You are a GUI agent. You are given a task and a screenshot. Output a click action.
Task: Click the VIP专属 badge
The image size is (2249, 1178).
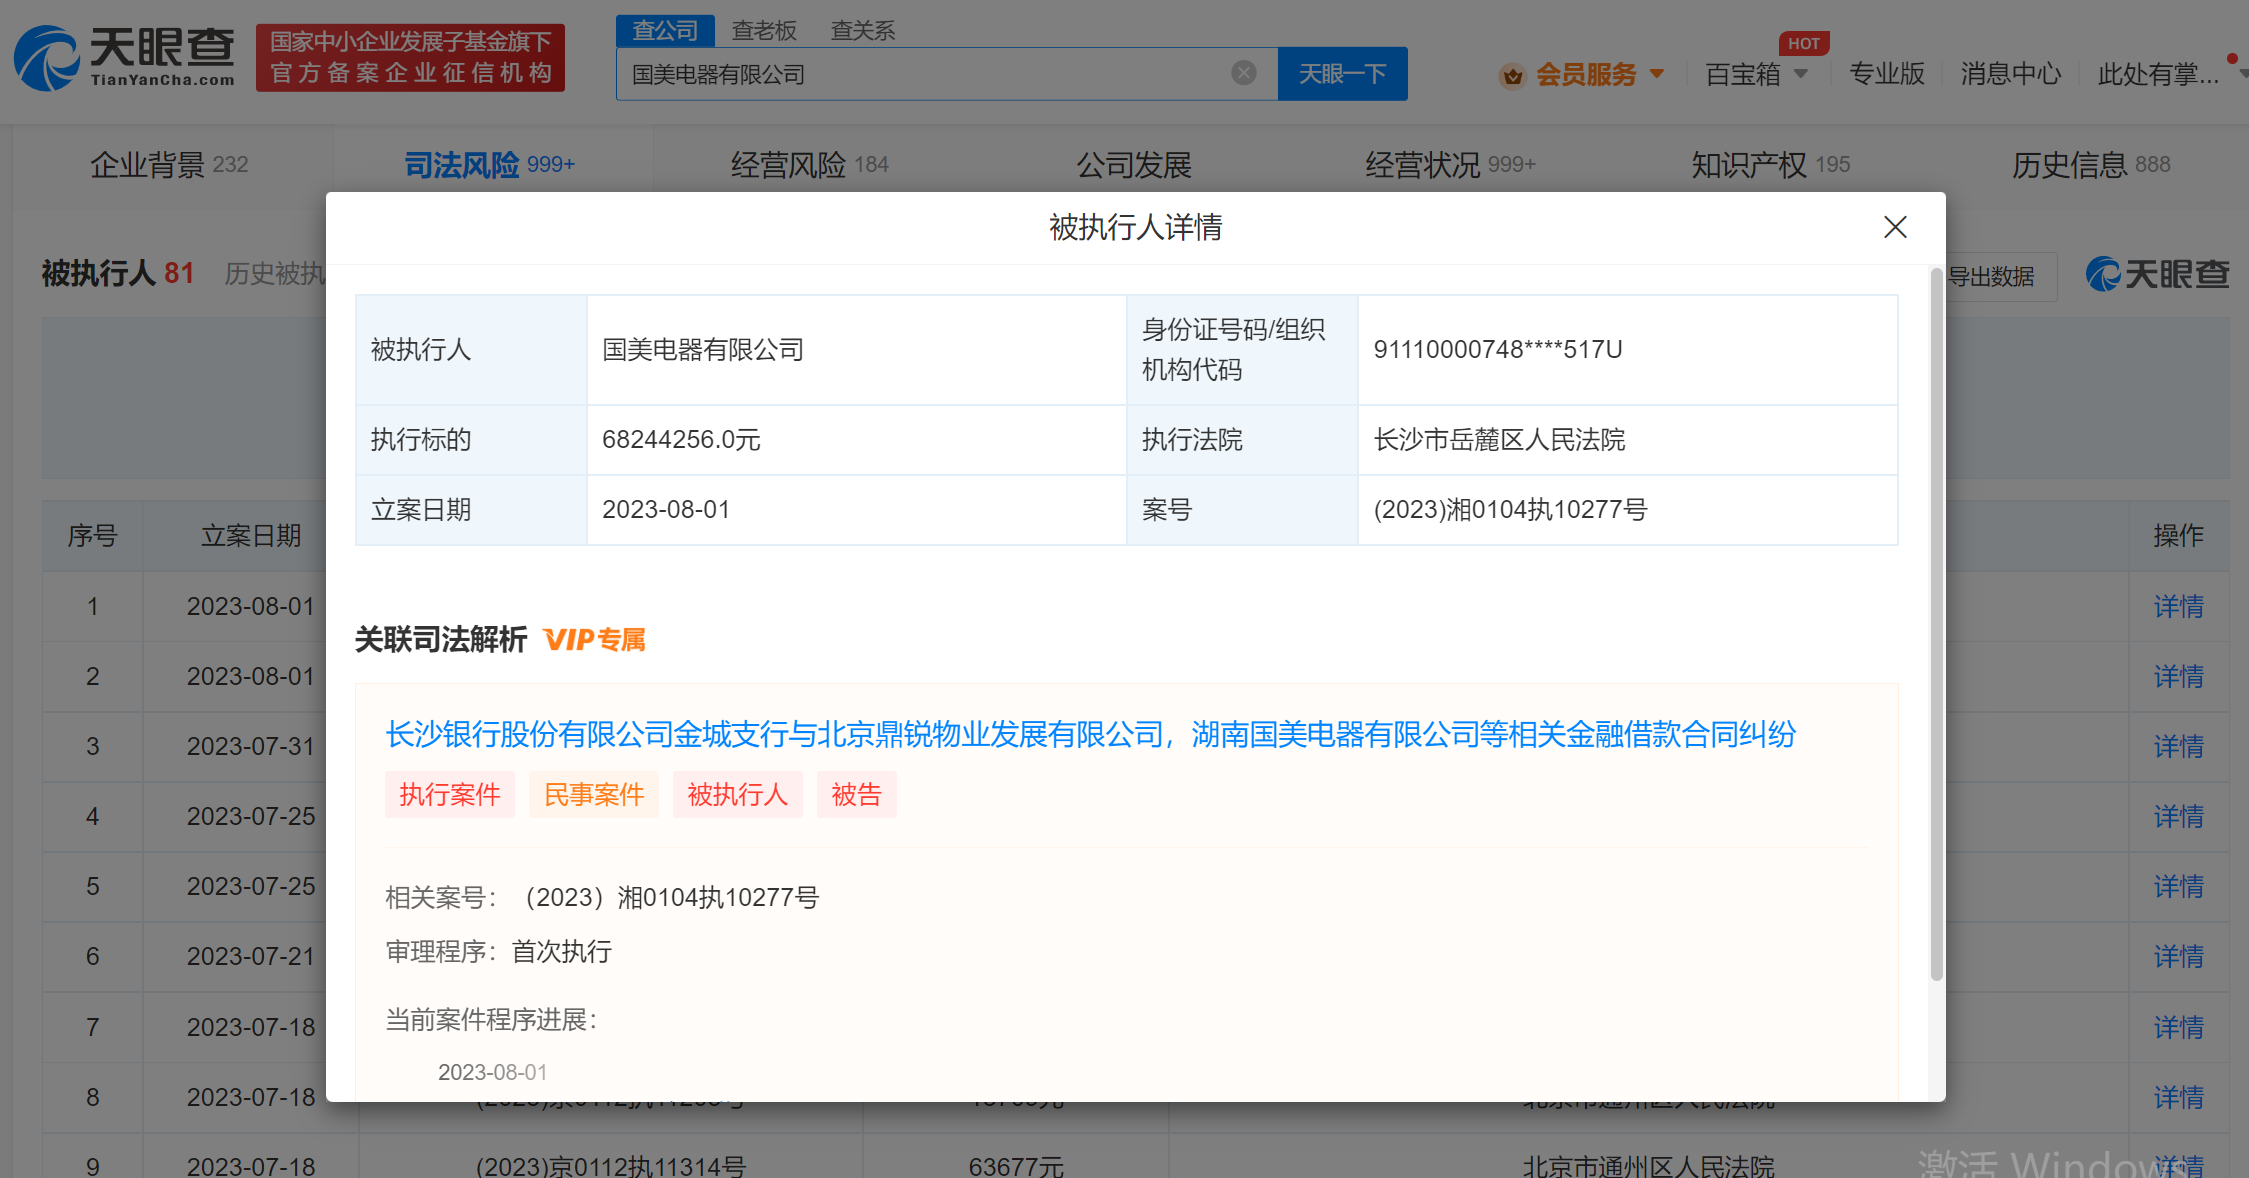pyautogui.click(x=594, y=639)
